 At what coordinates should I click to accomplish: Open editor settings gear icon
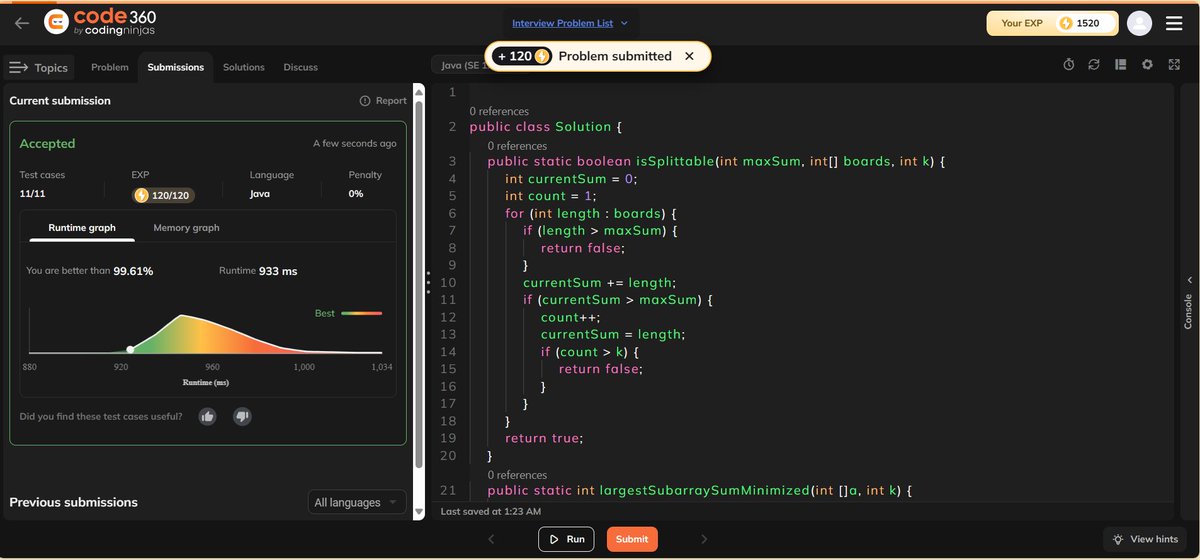pos(1147,65)
